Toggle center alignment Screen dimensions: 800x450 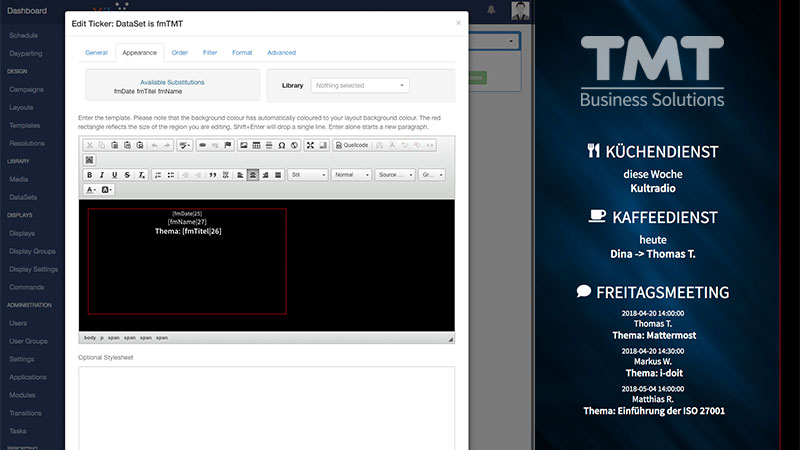(253, 175)
